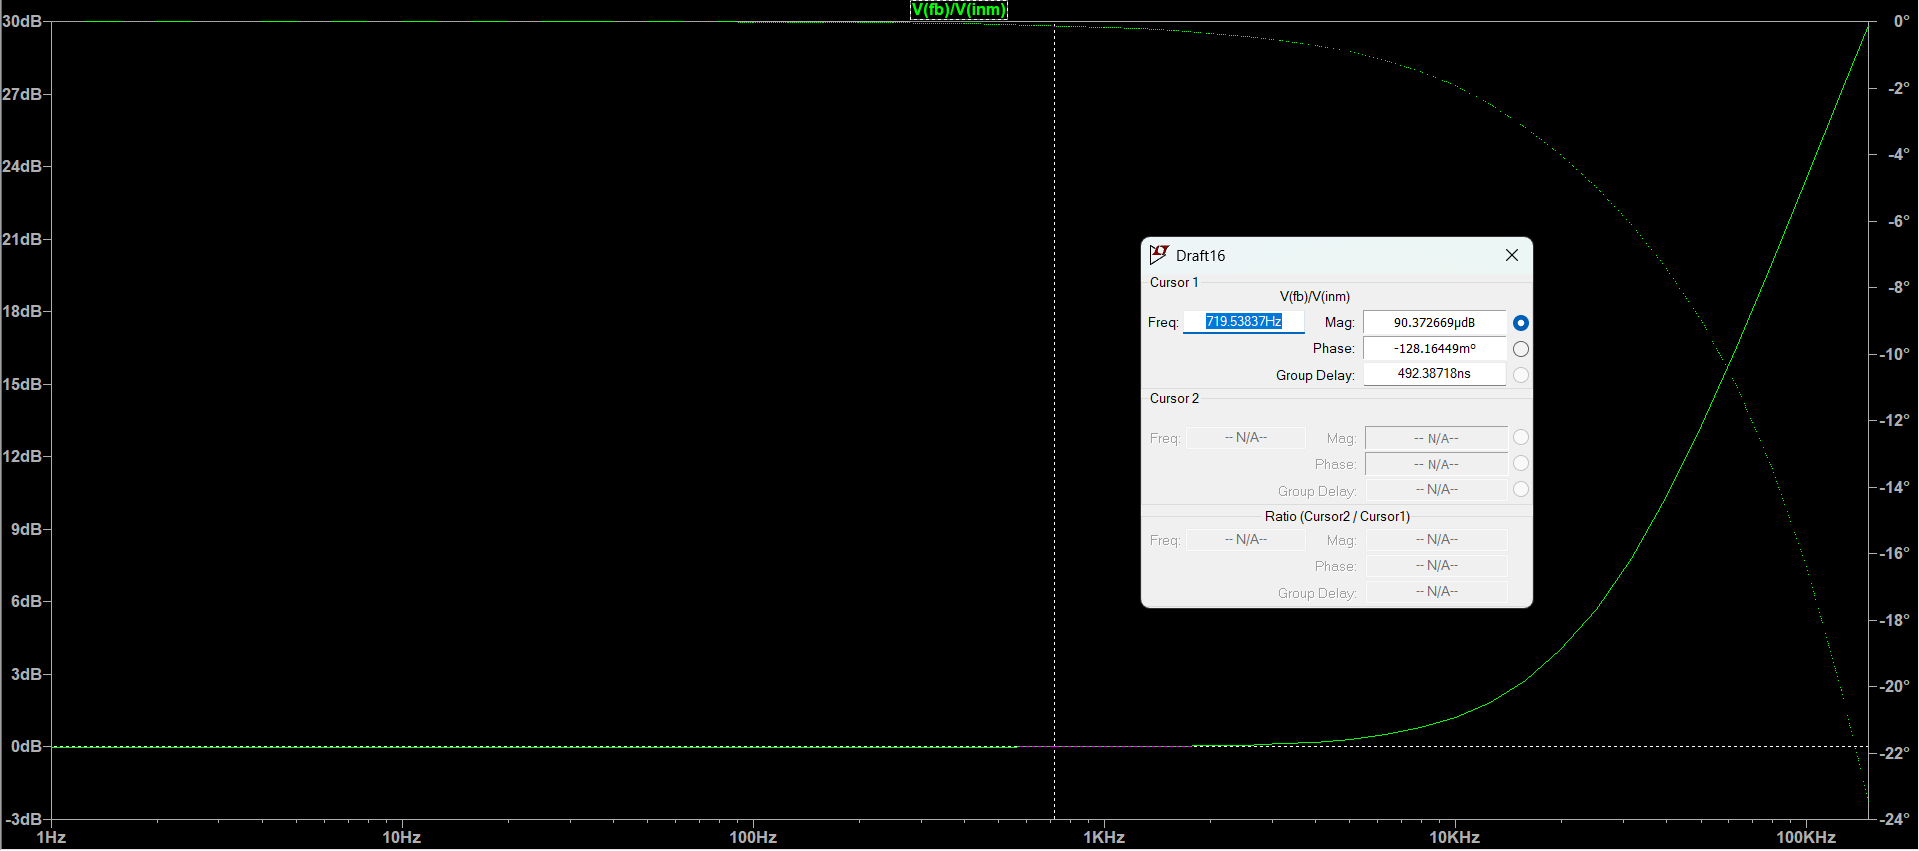
Task: Click the 1KHz label on frequency axis
Action: (1104, 838)
